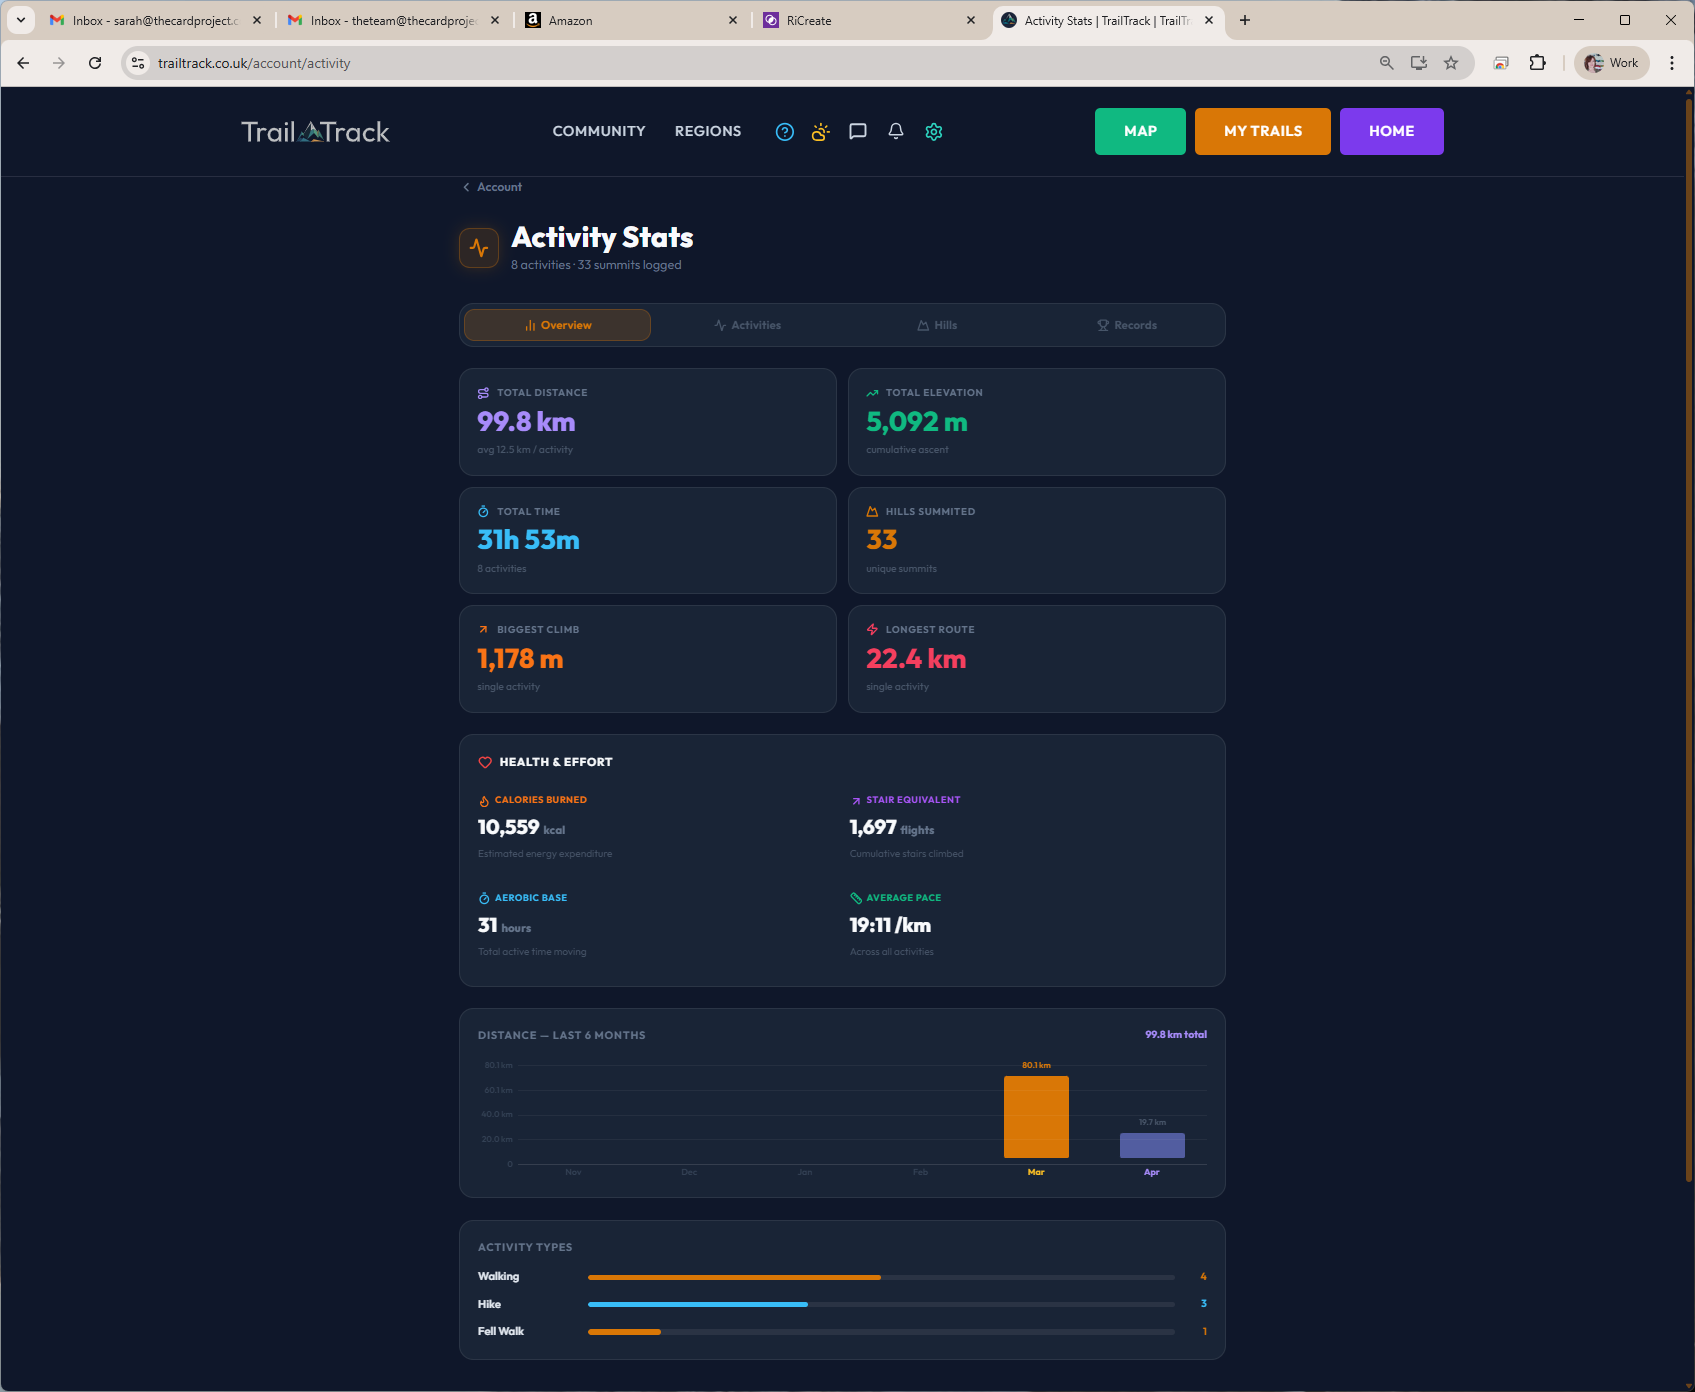Image resolution: width=1695 pixels, height=1392 pixels.
Task: Click the Health & Effort heart icon
Action: pyautogui.click(x=485, y=762)
